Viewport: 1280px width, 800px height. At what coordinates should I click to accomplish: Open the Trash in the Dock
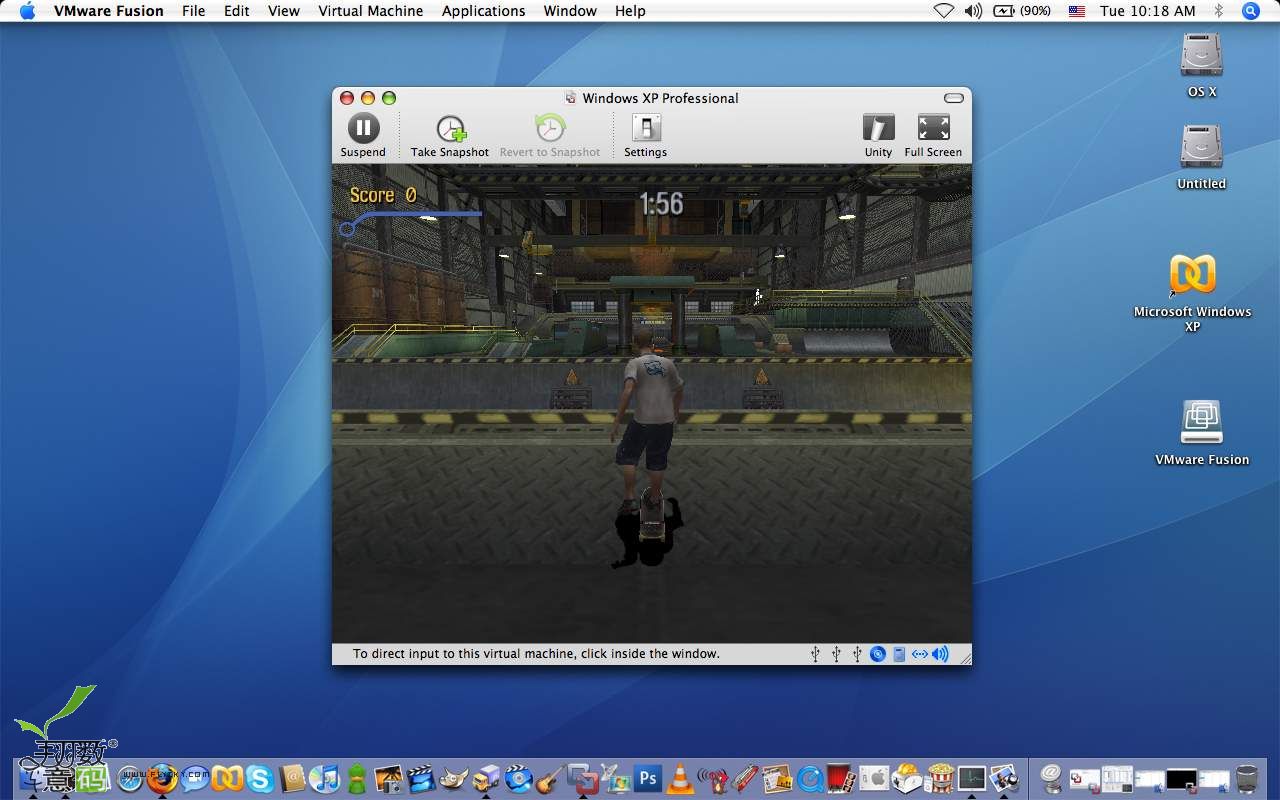coord(1247,778)
